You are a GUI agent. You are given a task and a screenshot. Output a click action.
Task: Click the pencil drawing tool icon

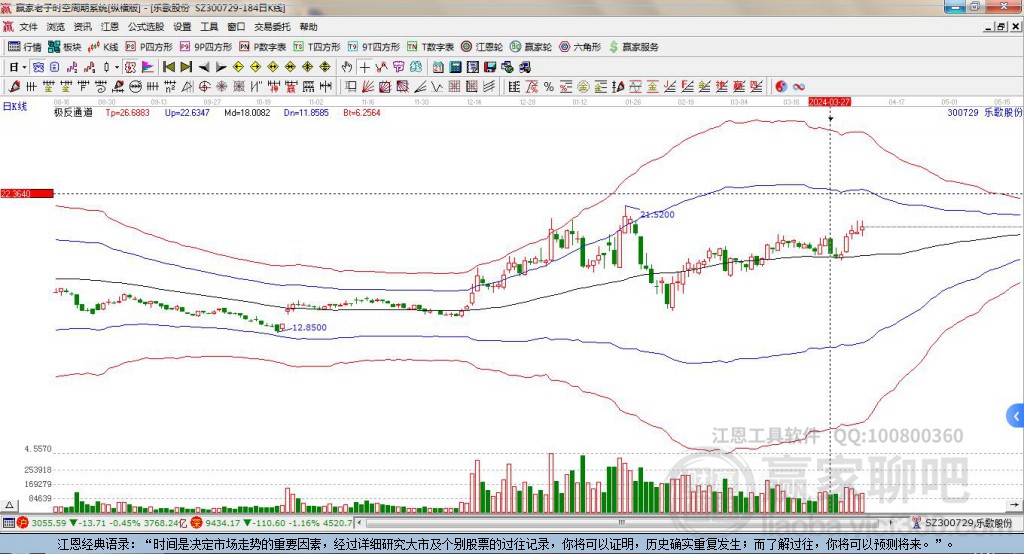click(x=14, y=86)
